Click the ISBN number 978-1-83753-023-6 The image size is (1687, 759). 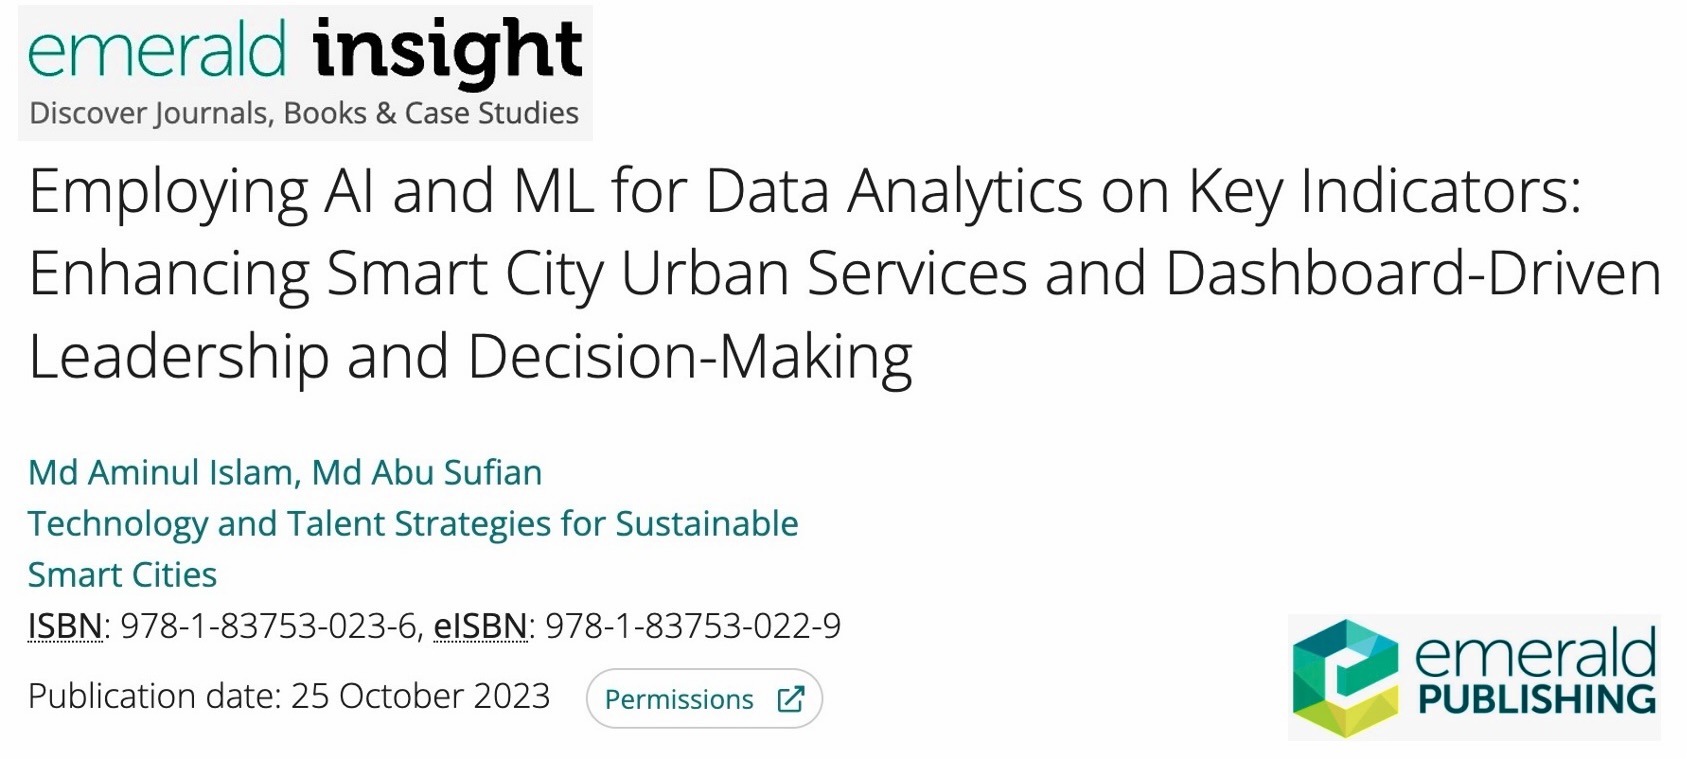tap(268, 626)
